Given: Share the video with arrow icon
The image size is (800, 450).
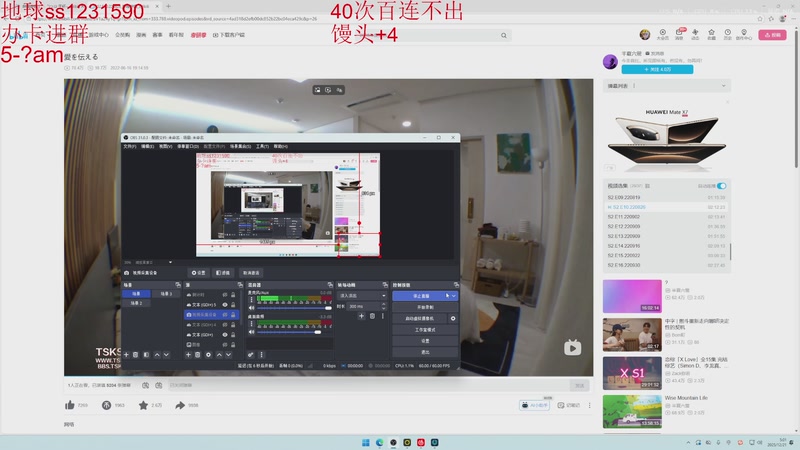Looking at the screenshot, I should tap(180, 405).
